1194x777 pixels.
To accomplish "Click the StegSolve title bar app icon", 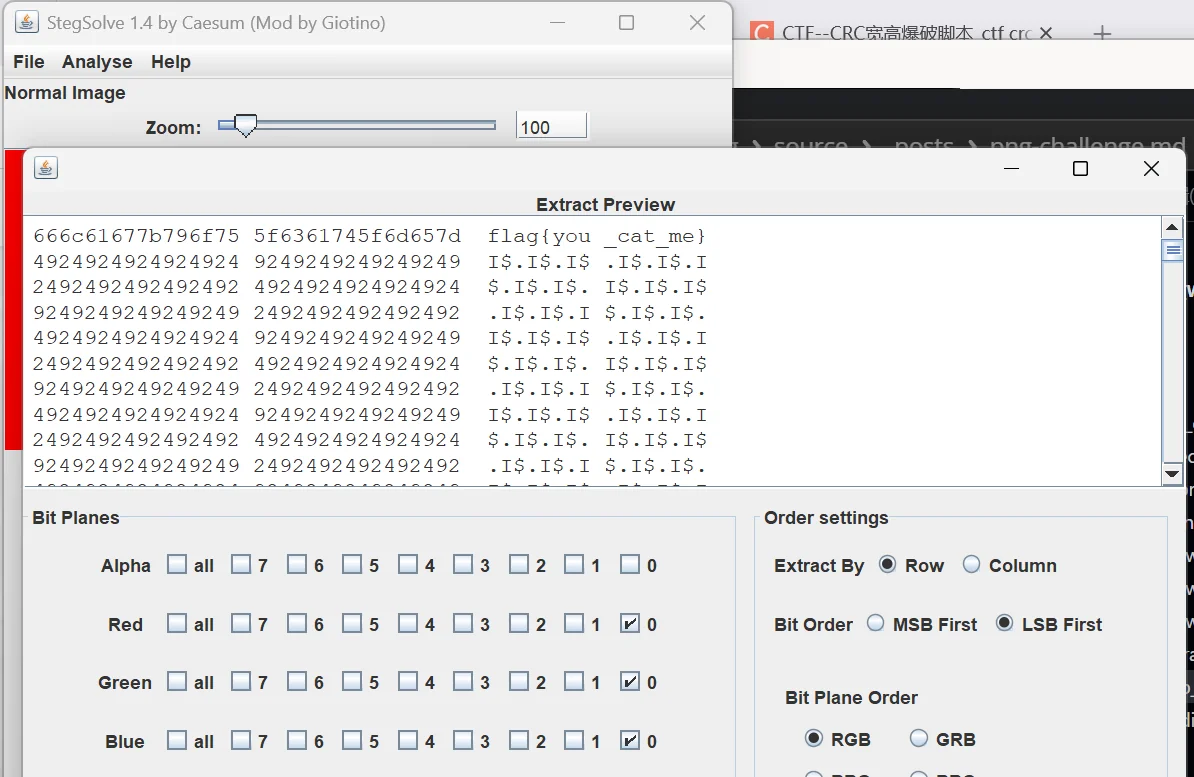I will (x=27, y=22).
